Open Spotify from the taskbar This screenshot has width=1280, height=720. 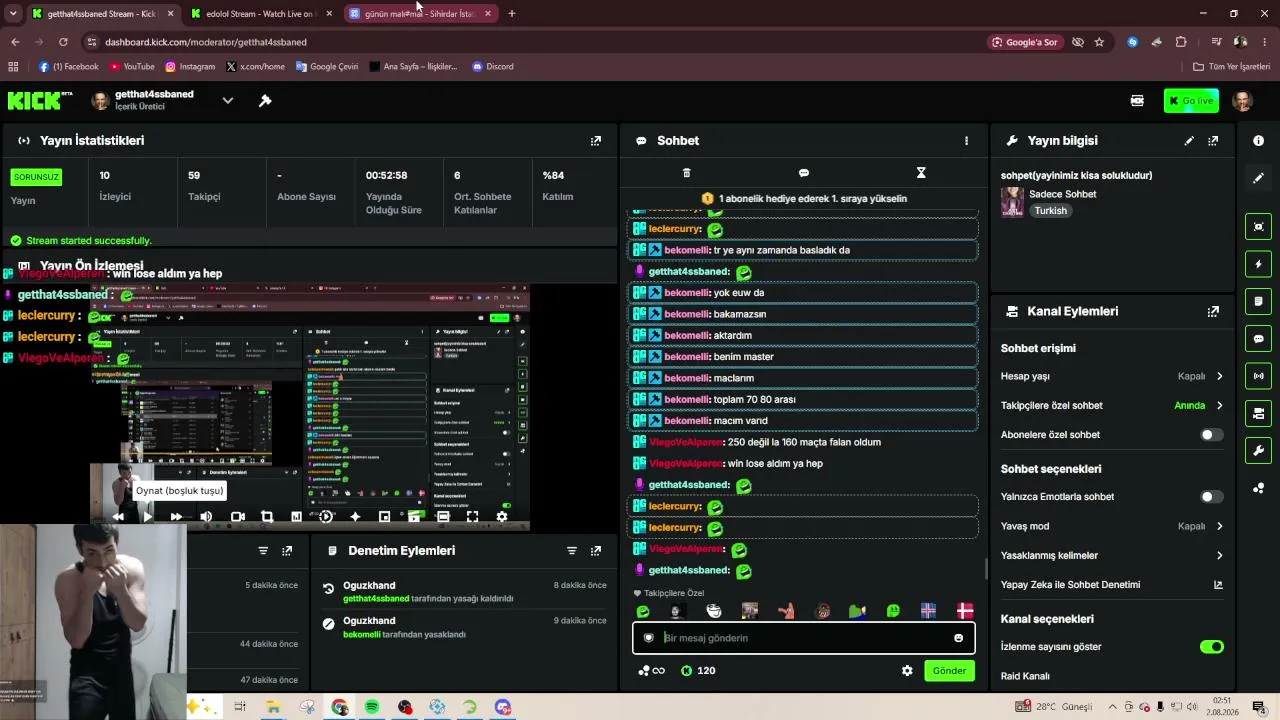pyautogui.click(x=372, y=707)
